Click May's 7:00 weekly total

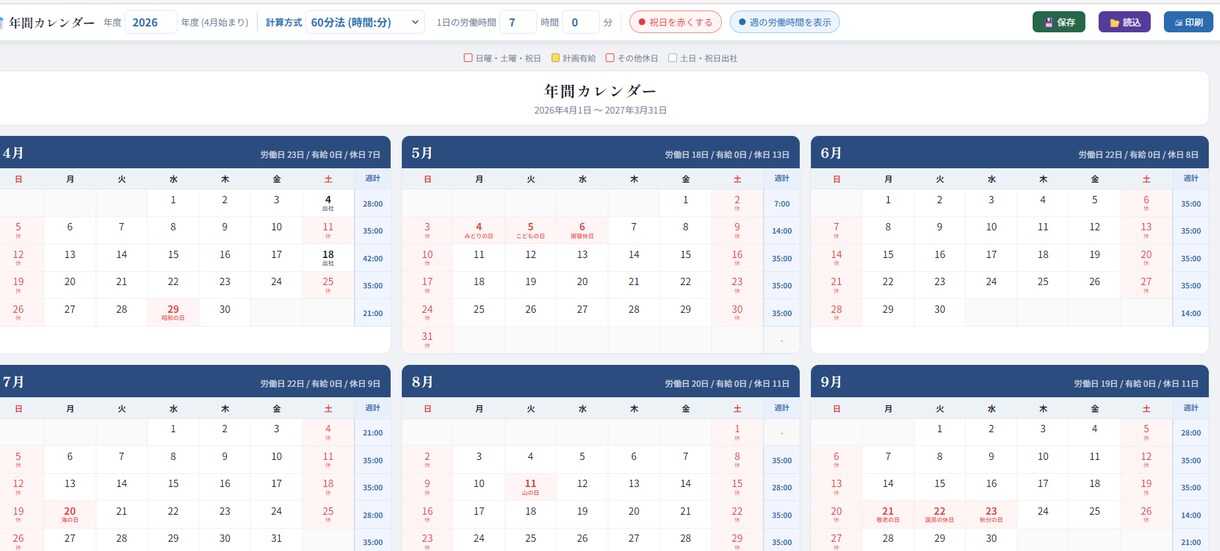(782, 203)
